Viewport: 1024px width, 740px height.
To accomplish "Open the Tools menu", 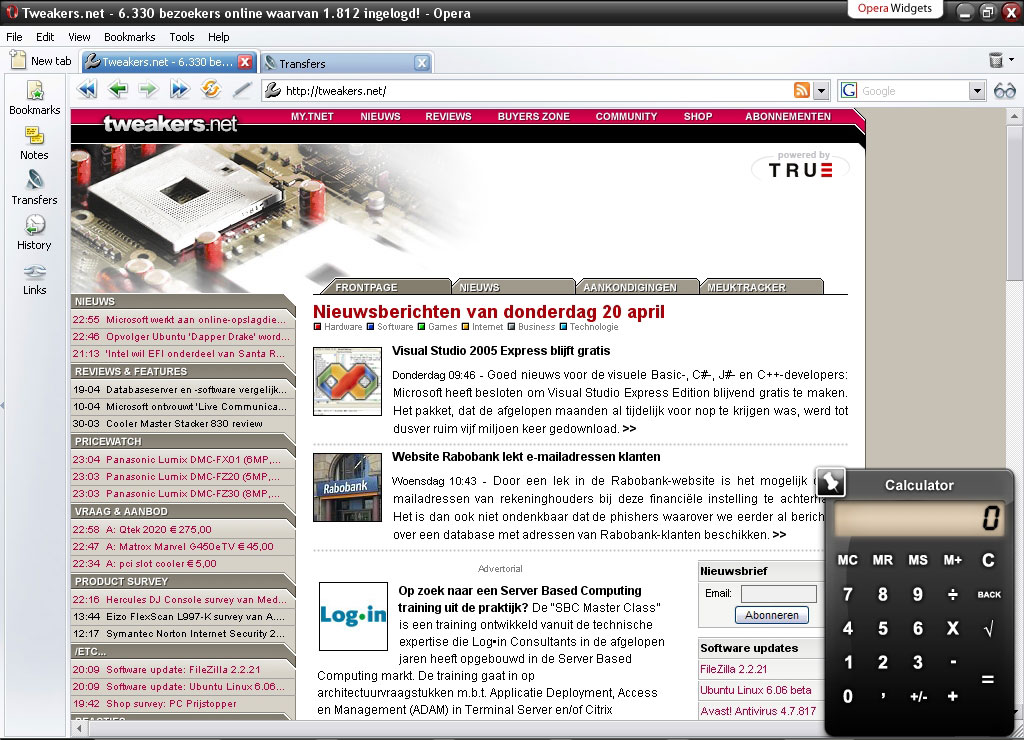I will 182,37.
